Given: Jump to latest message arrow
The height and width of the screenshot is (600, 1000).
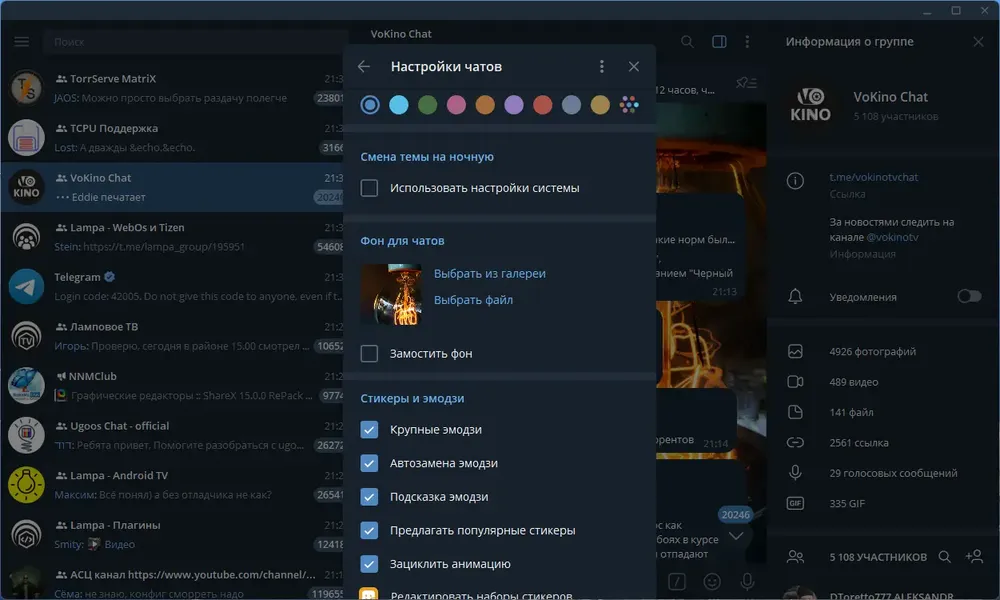Looking at the screenshot, I should coord(736,536).
